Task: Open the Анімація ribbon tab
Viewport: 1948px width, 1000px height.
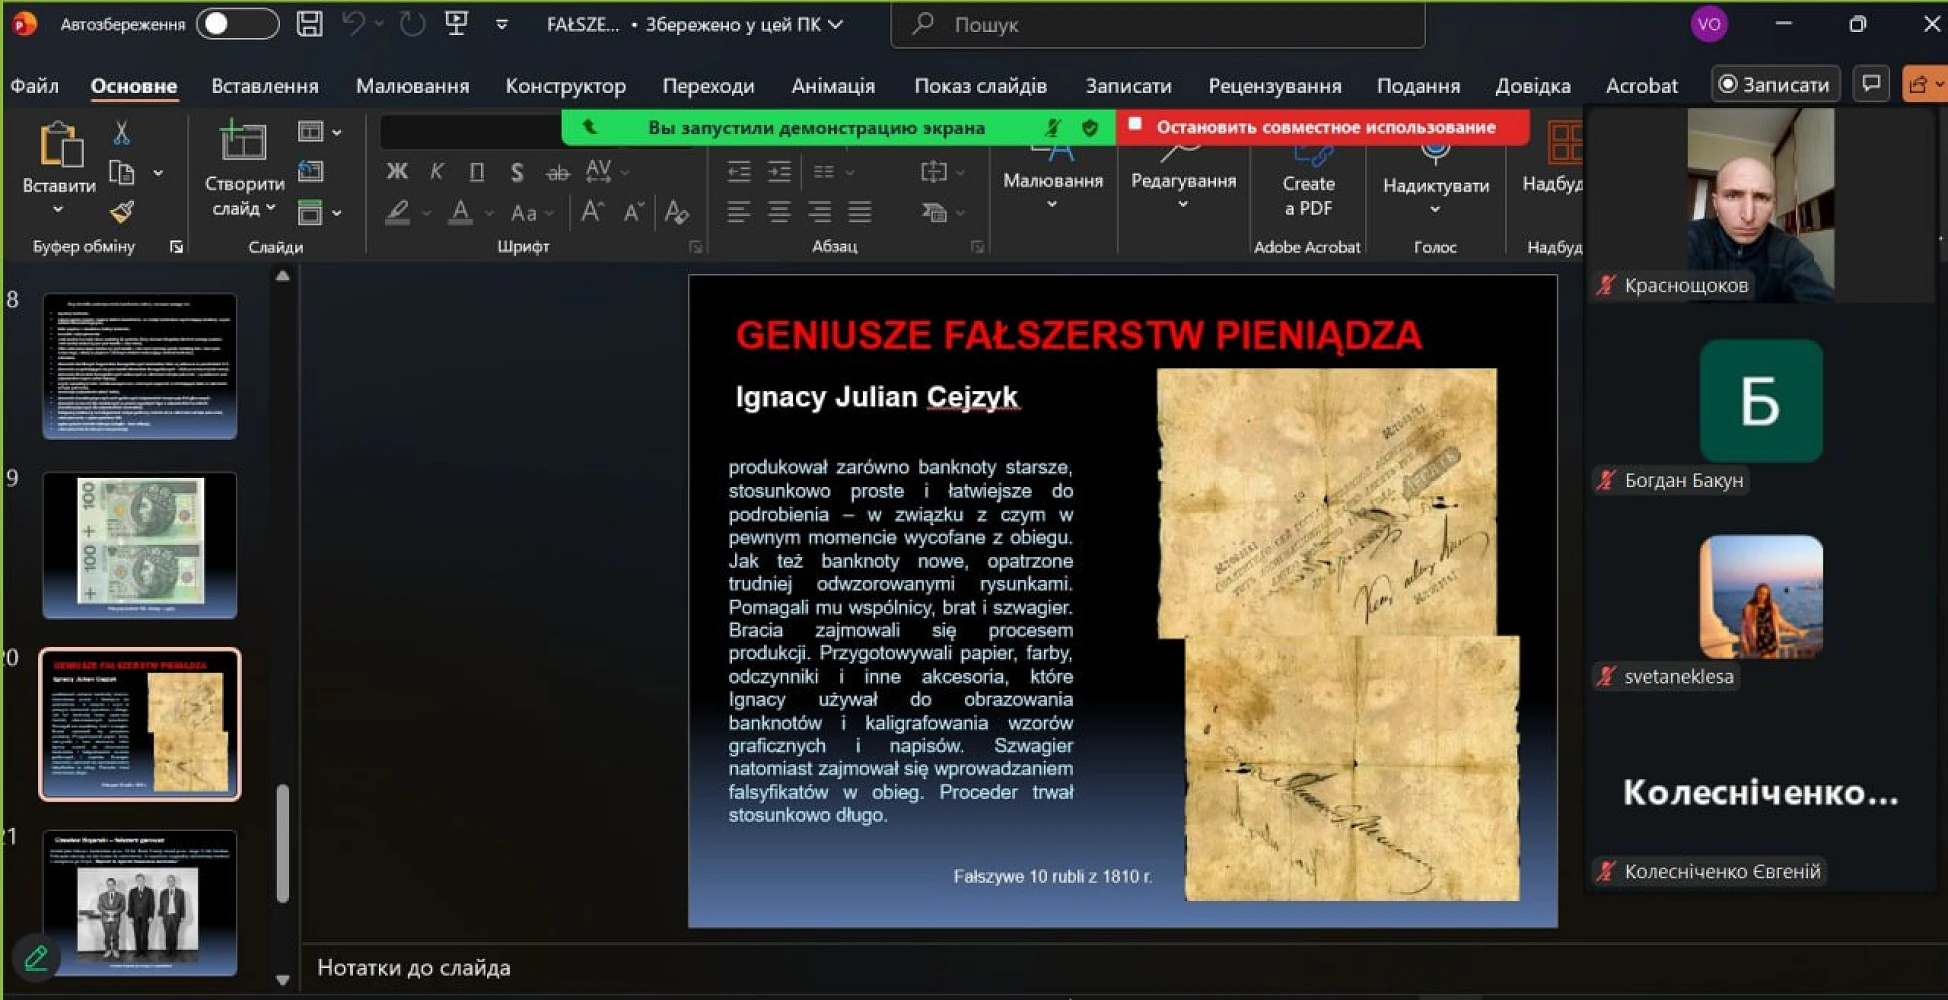Action: point(832,86)
